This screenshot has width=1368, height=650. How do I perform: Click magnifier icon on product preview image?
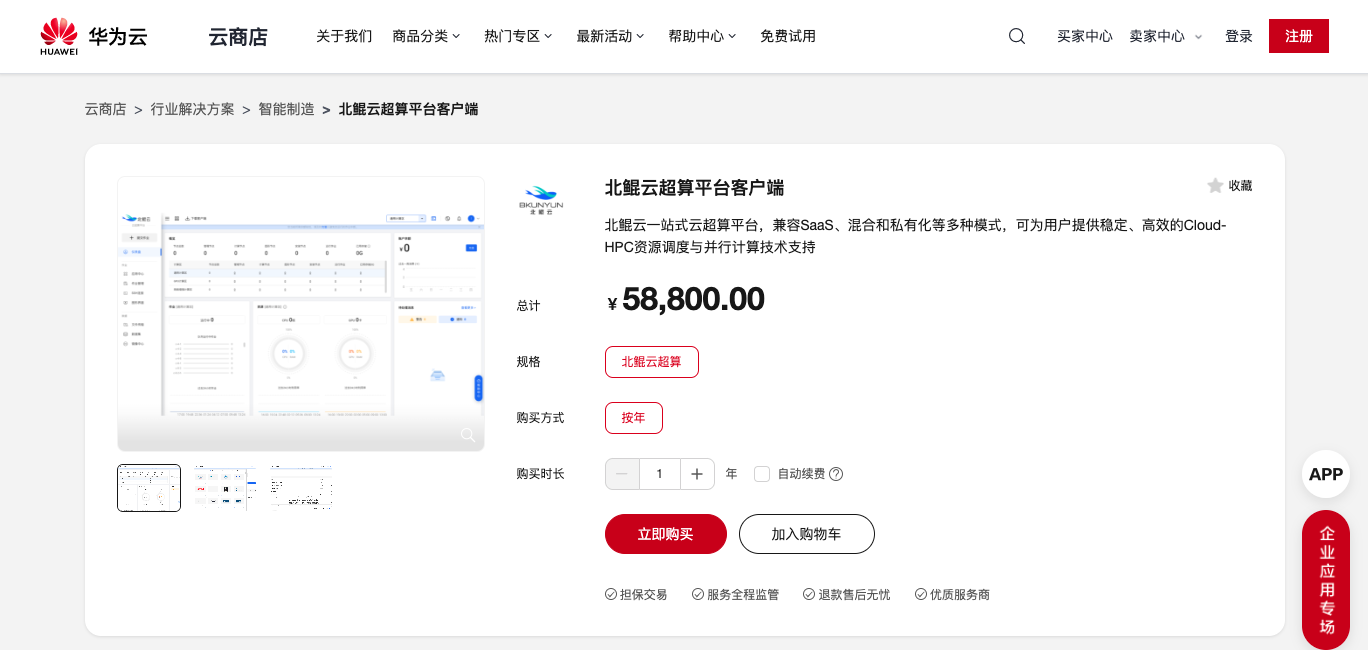click(x=467, y=435)
